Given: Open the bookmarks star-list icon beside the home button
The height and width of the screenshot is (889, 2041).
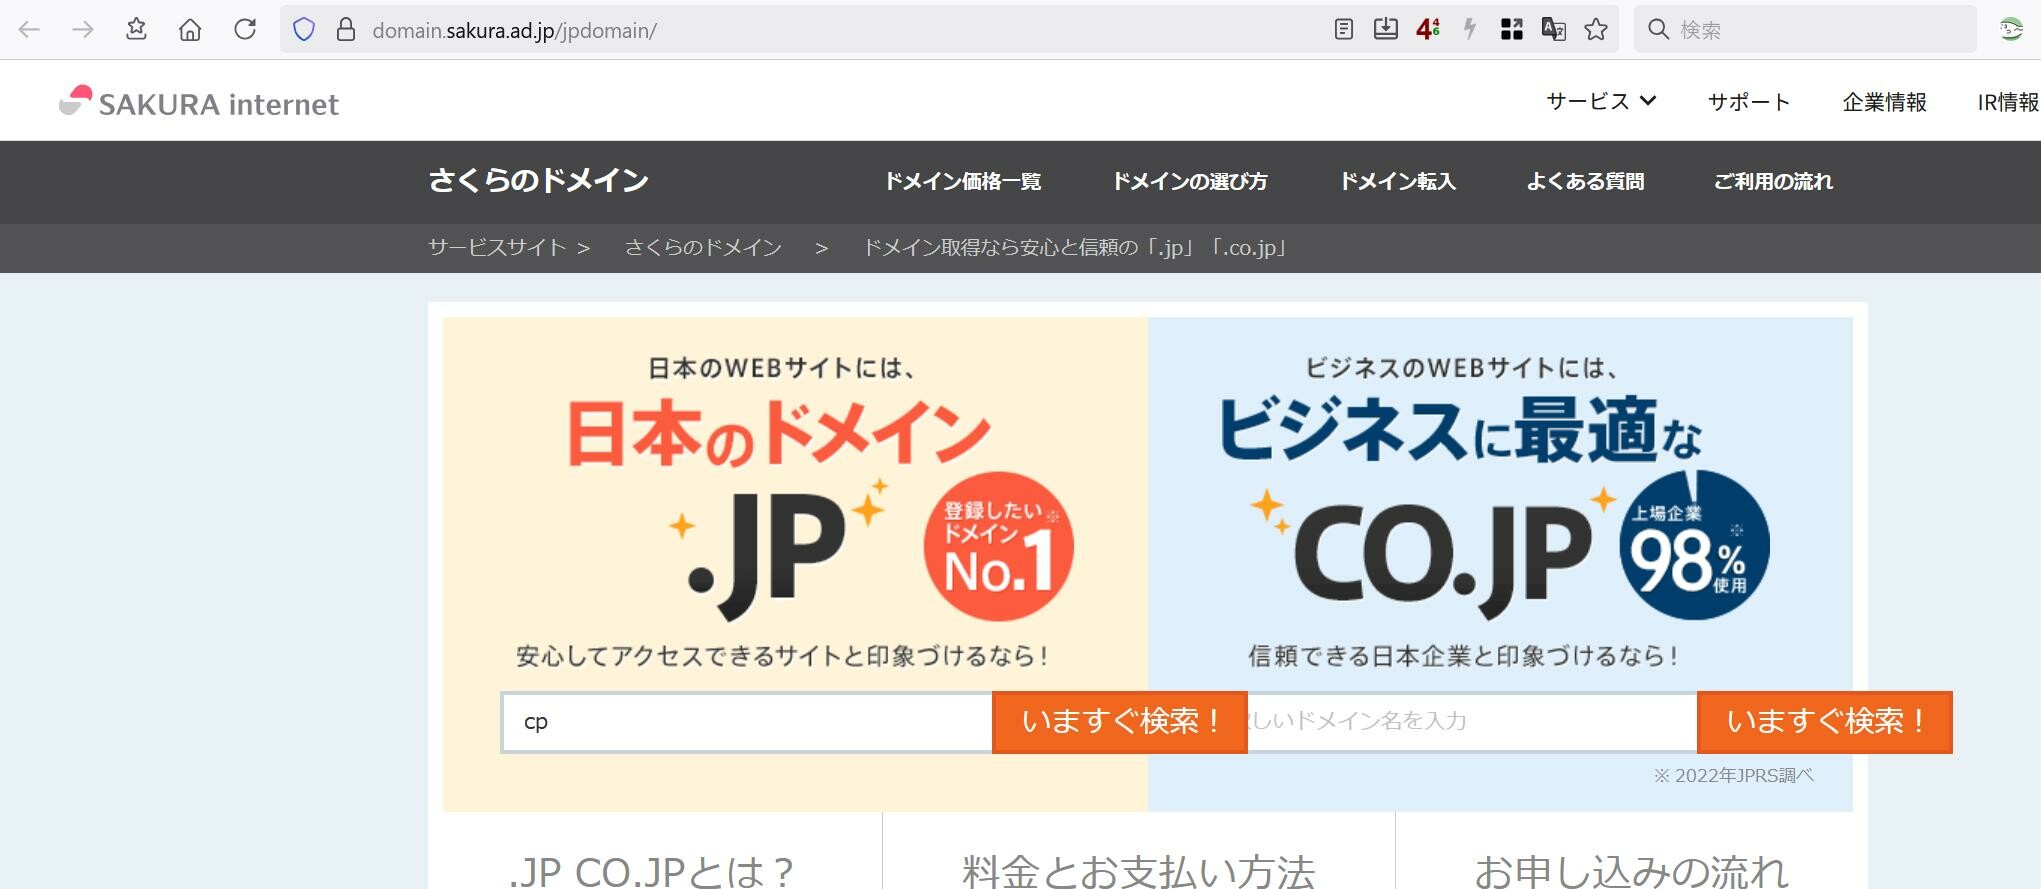Looking at the screenshot, I should [x=137, y=30].
